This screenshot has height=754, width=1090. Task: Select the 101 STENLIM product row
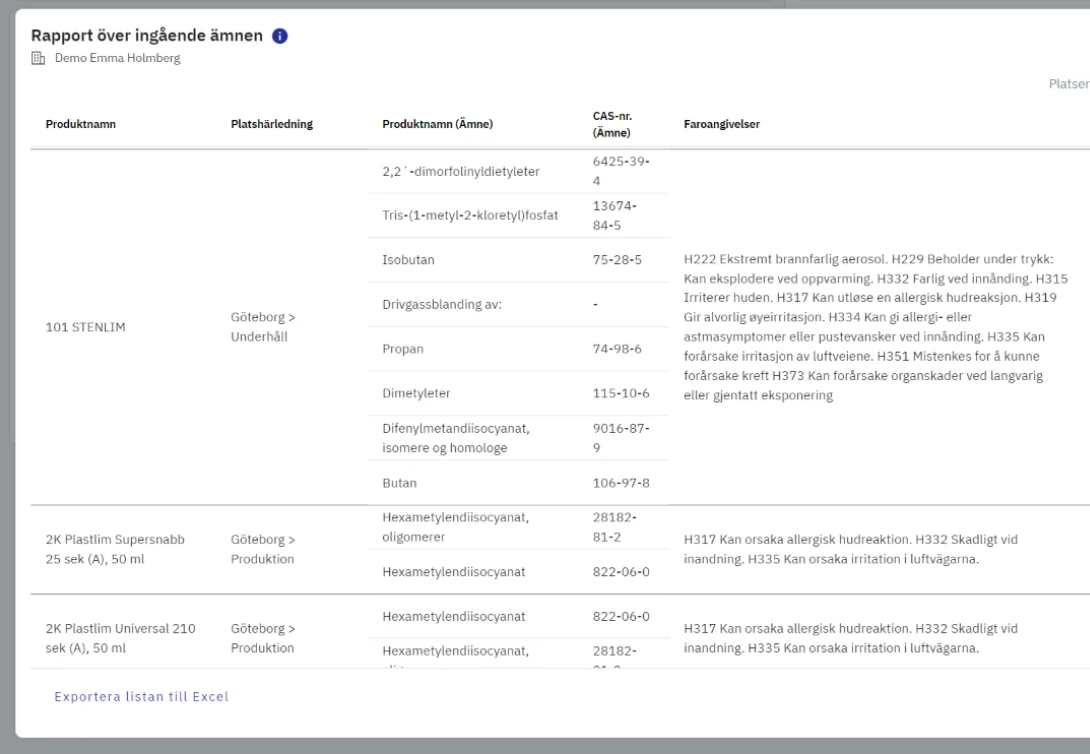(x=86, y=326)
